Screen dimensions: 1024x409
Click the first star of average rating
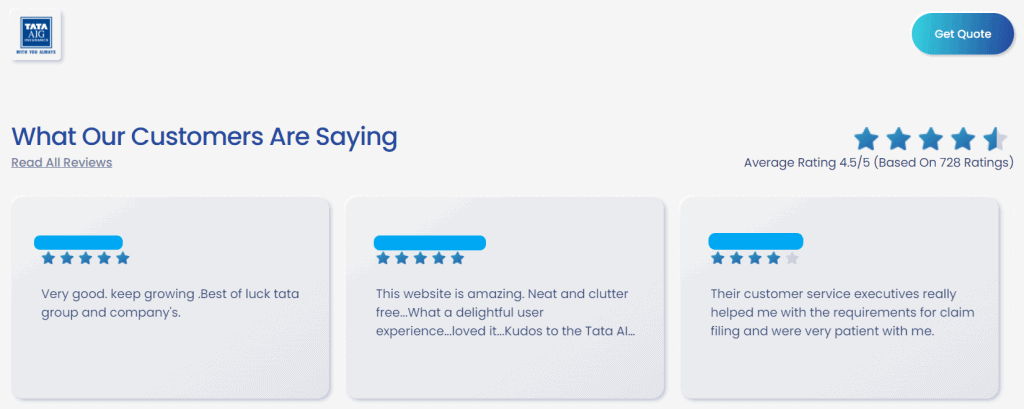866,139
